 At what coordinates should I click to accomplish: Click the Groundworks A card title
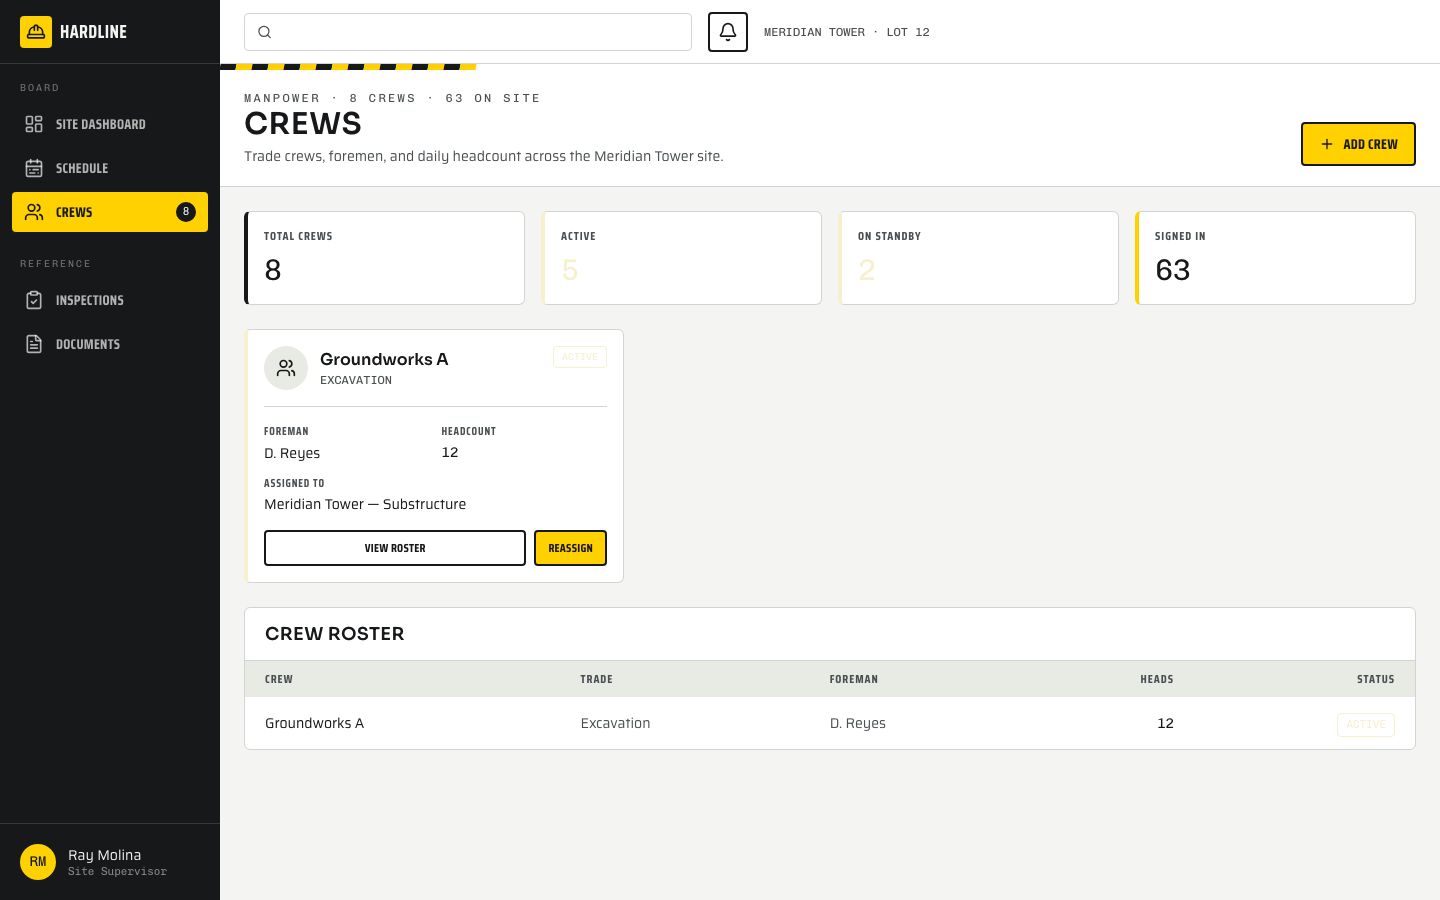click(384, 359)
